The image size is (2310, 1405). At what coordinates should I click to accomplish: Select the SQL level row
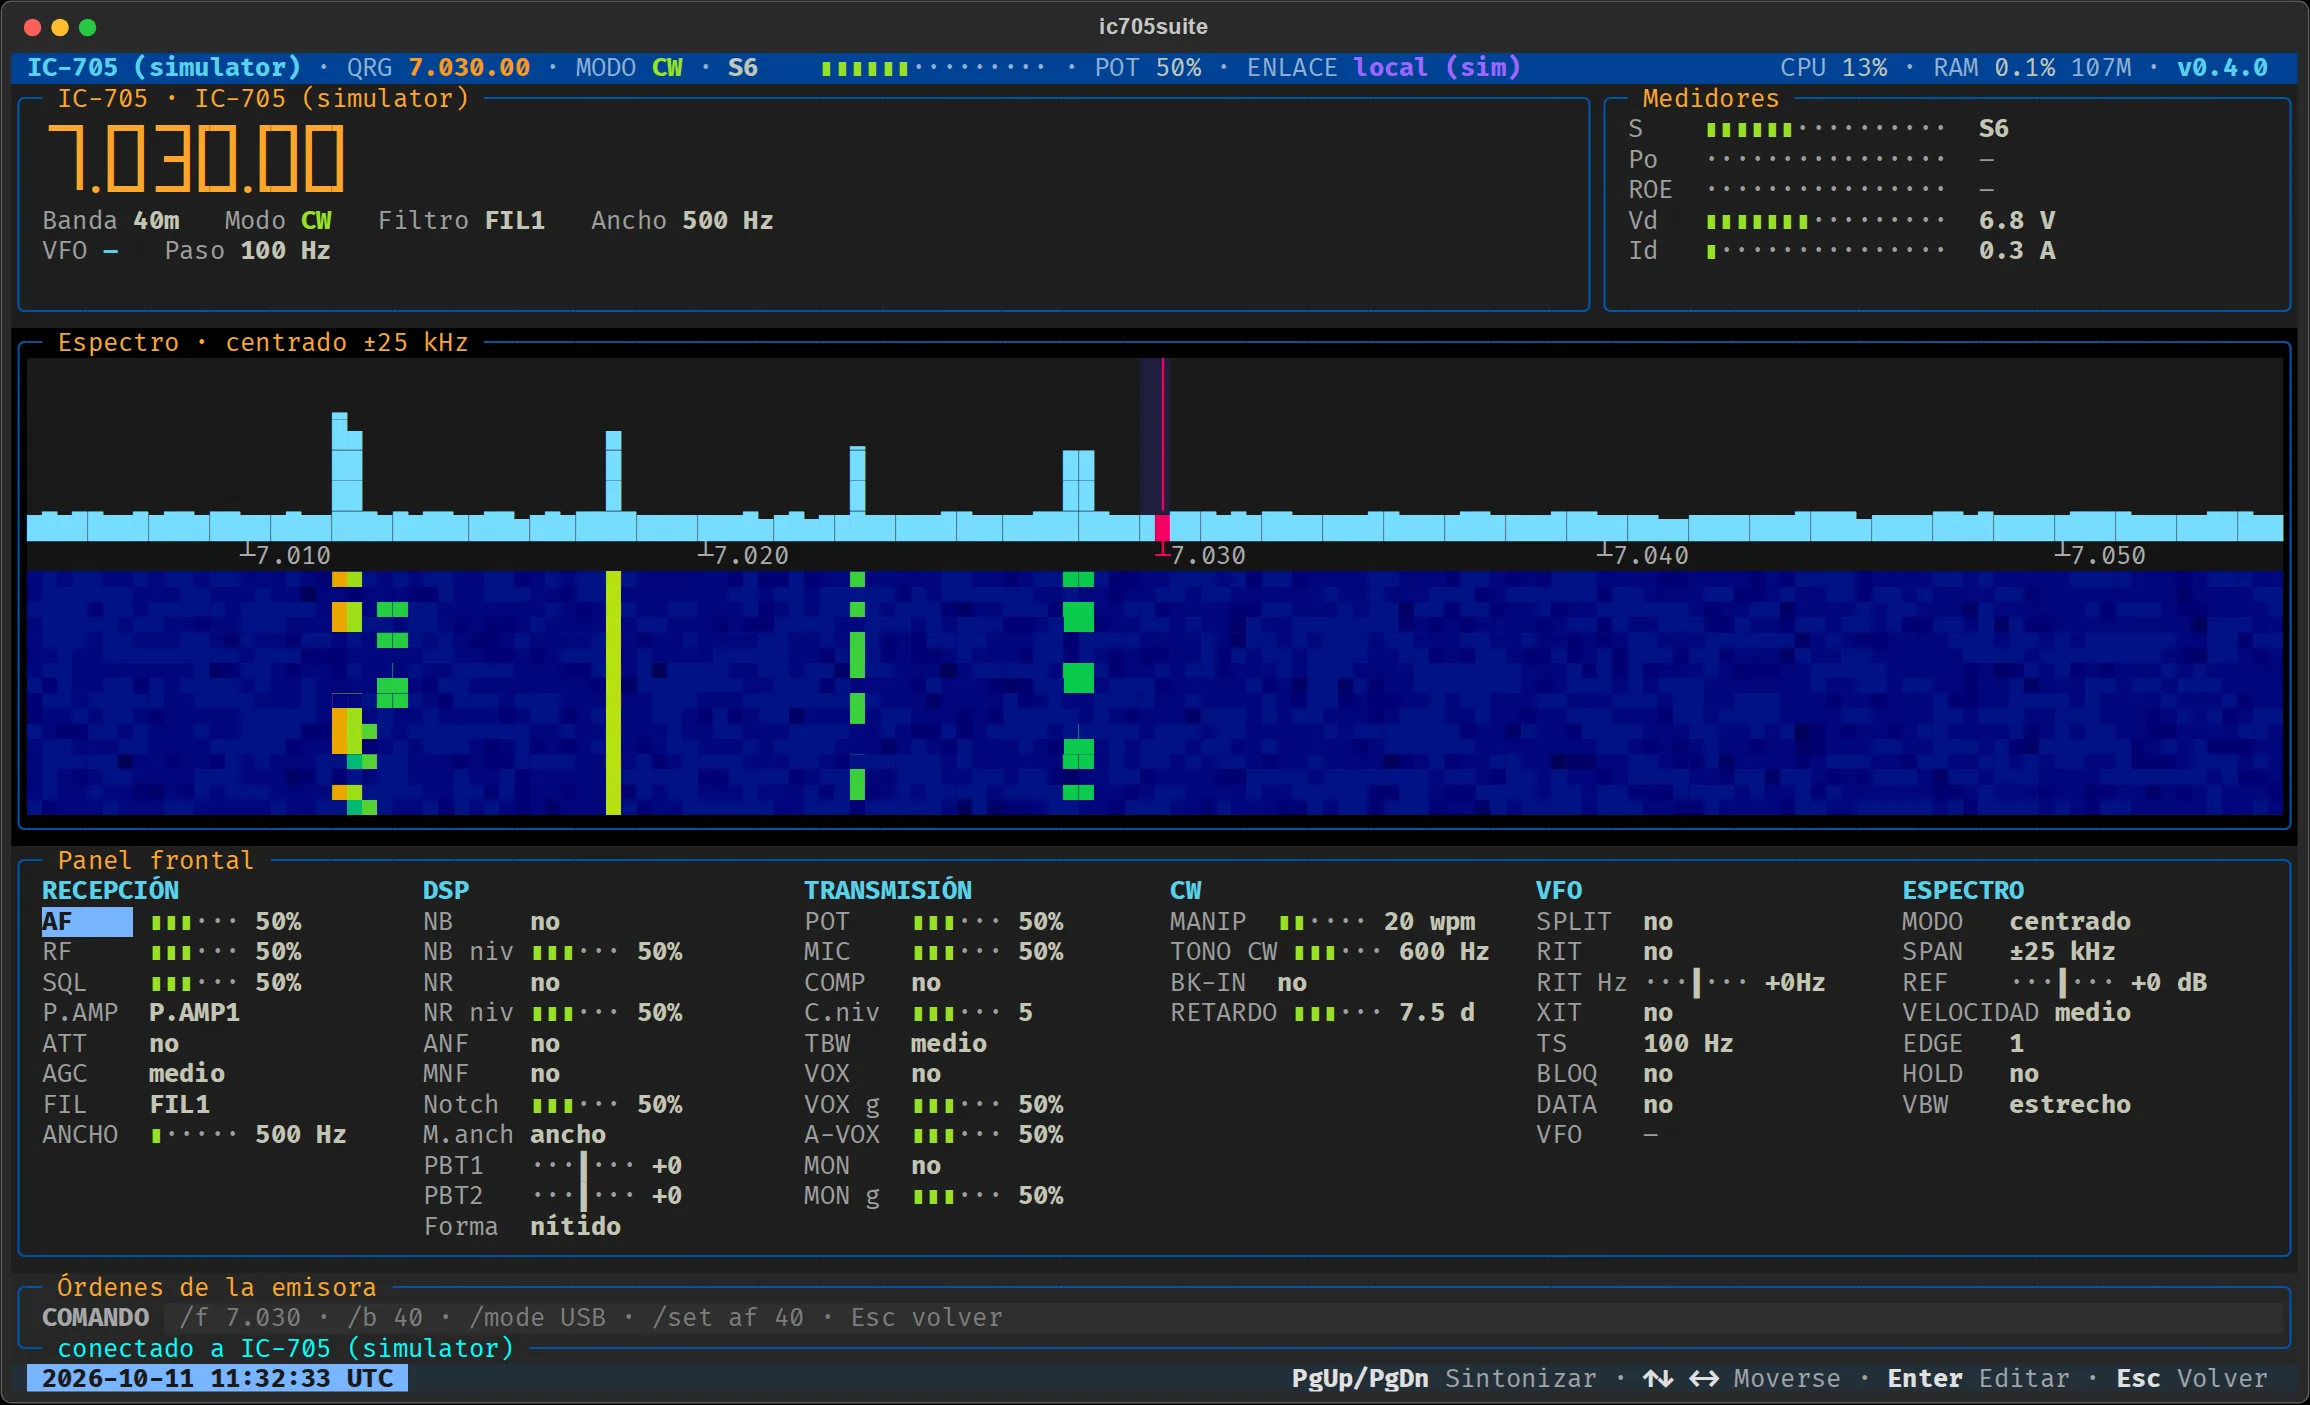[x=171, y=982]
